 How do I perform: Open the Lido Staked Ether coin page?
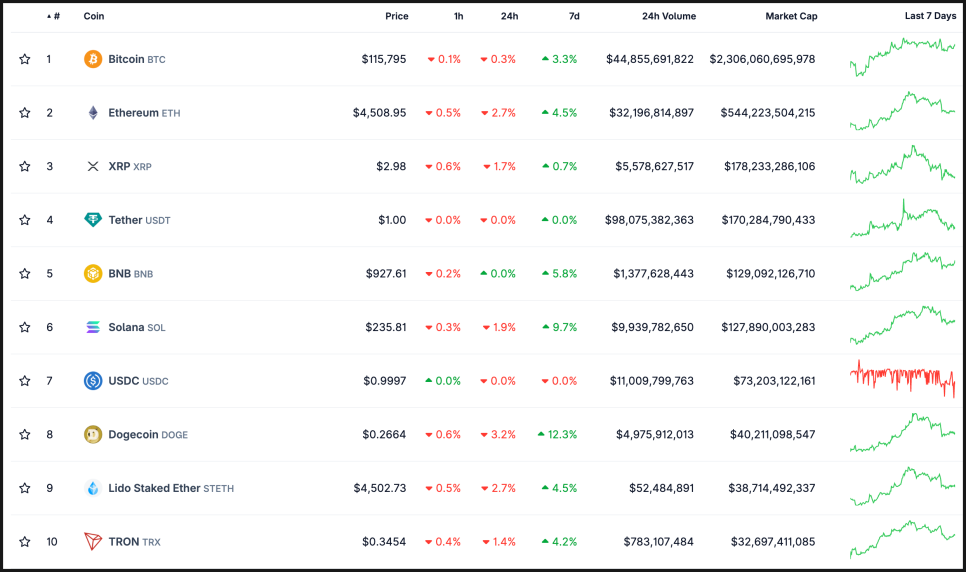point(155,488)
